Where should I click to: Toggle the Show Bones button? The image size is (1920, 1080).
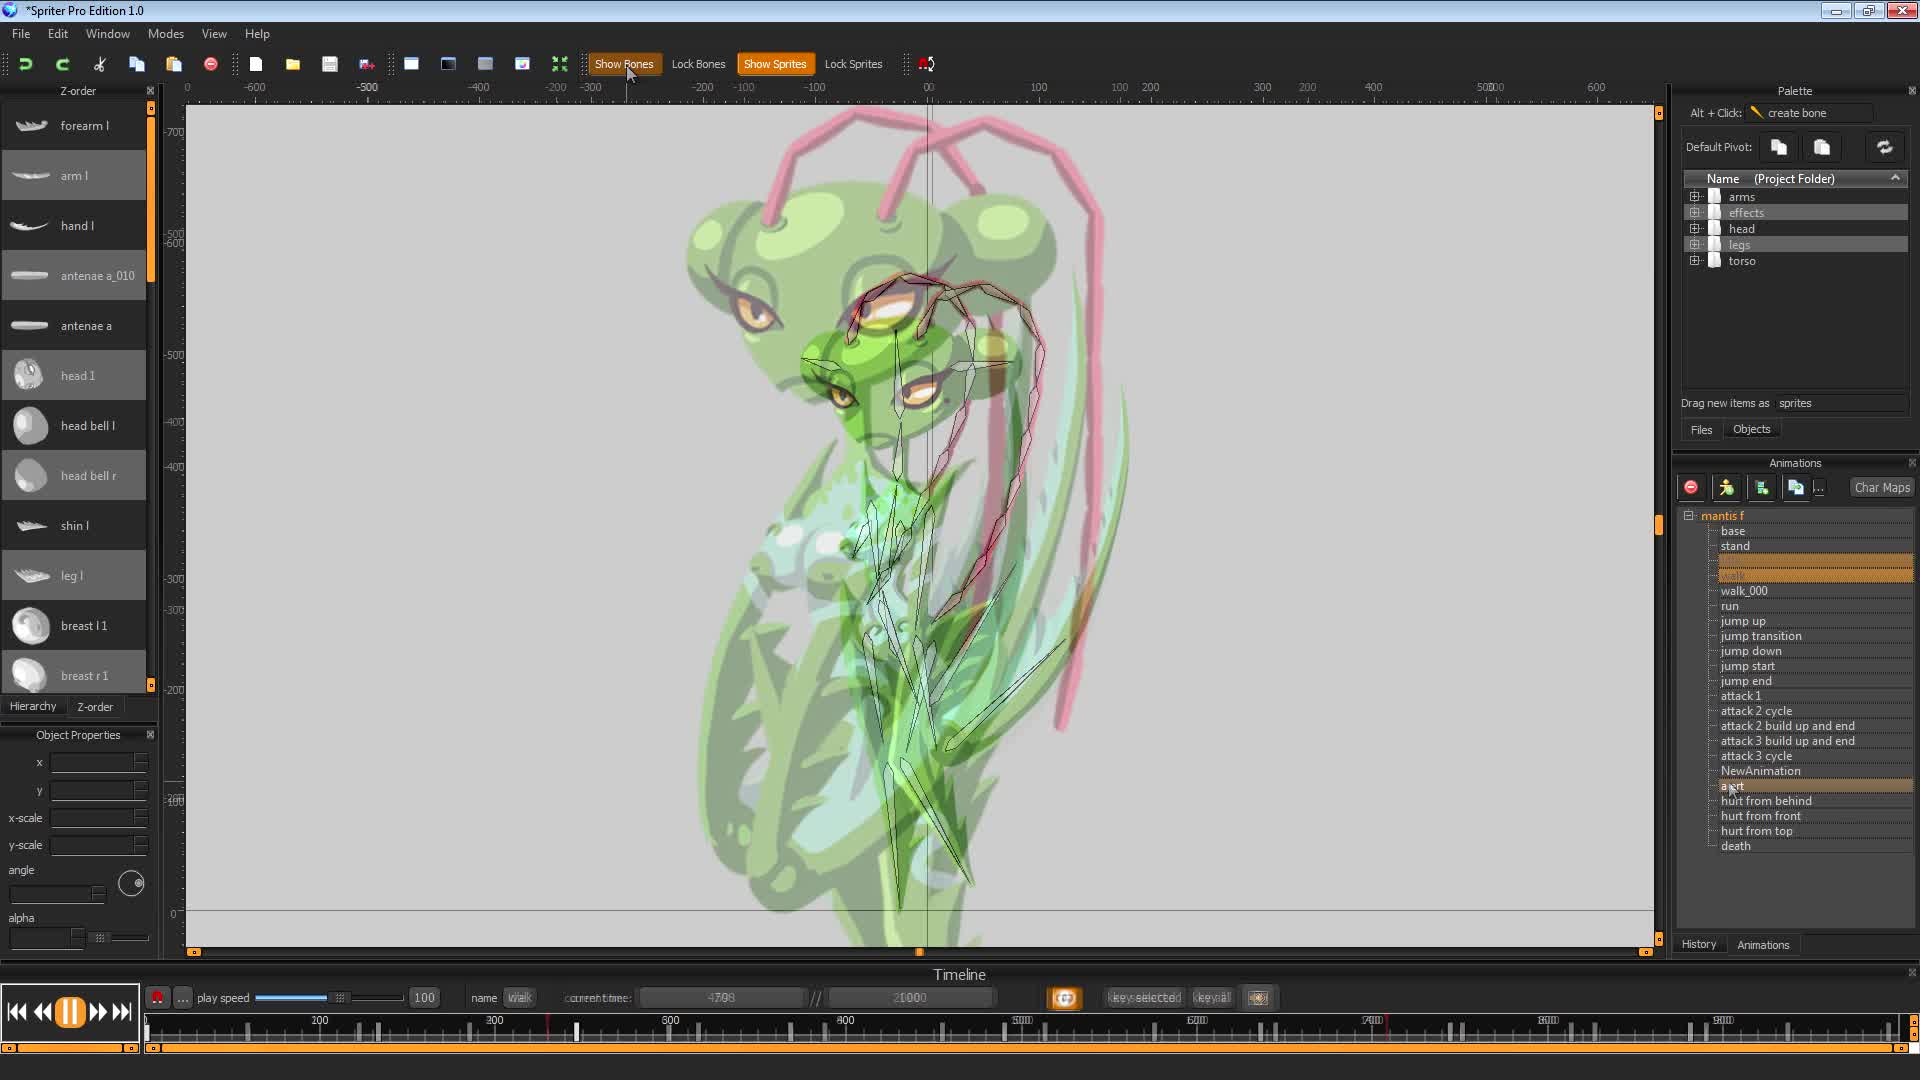click(624, 64)
